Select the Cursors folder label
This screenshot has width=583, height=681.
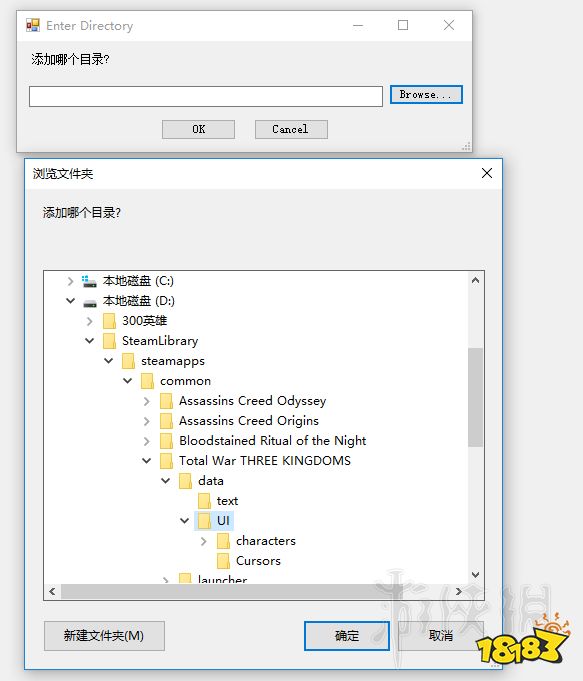point(258,561)
